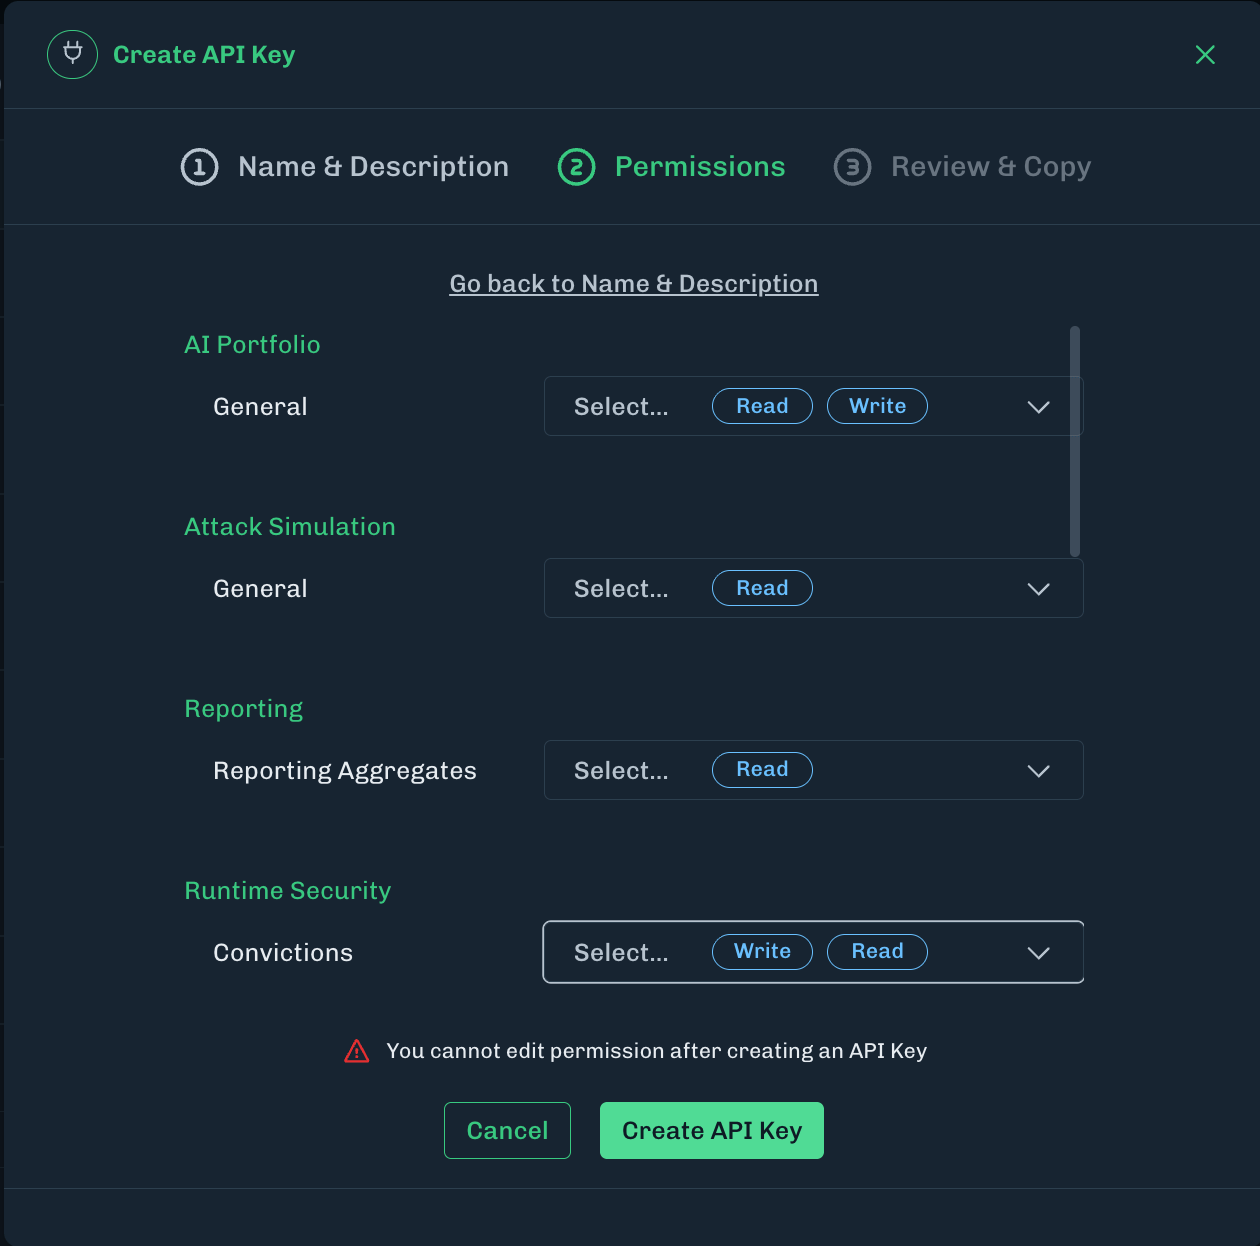Screen dimensions: 1260x1246
Task: Click the Read tag for Reporting Aggregates
Action: pos(762,770)
